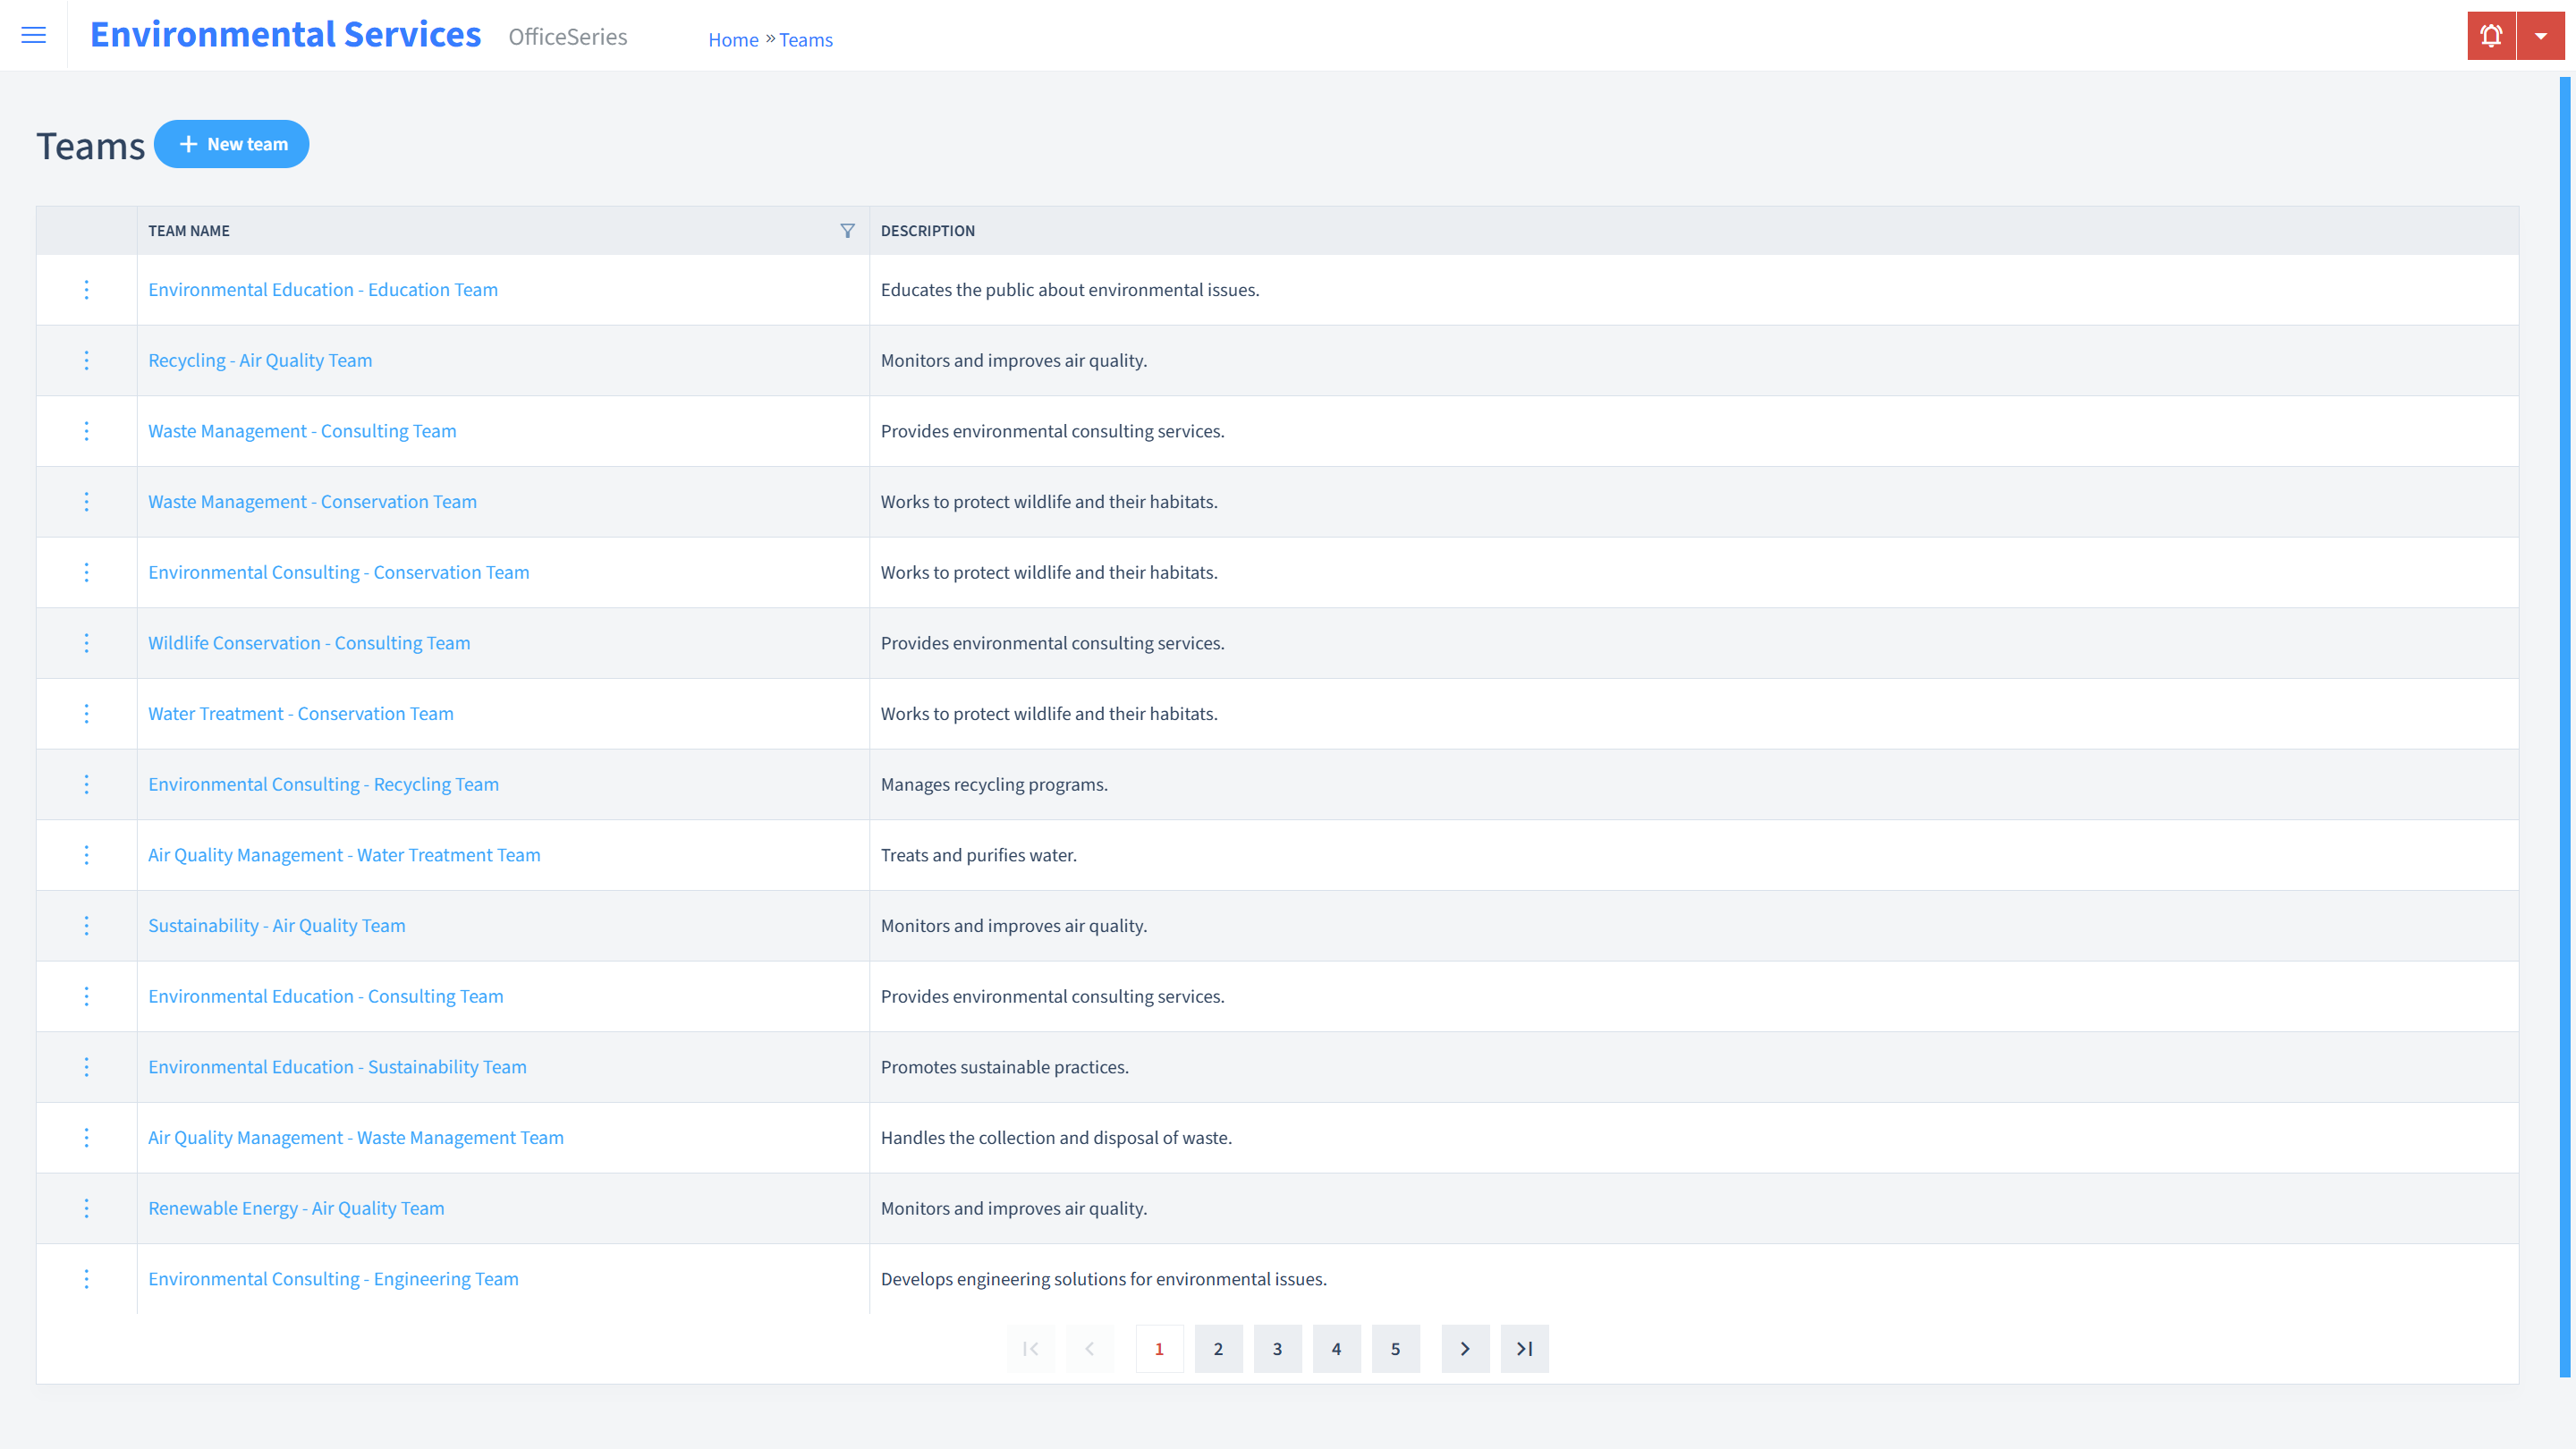The image size is (2576, 1449).
Task: Open Air Quality Management - Water Treatment Team link
Action: click(x=344, y=855)
